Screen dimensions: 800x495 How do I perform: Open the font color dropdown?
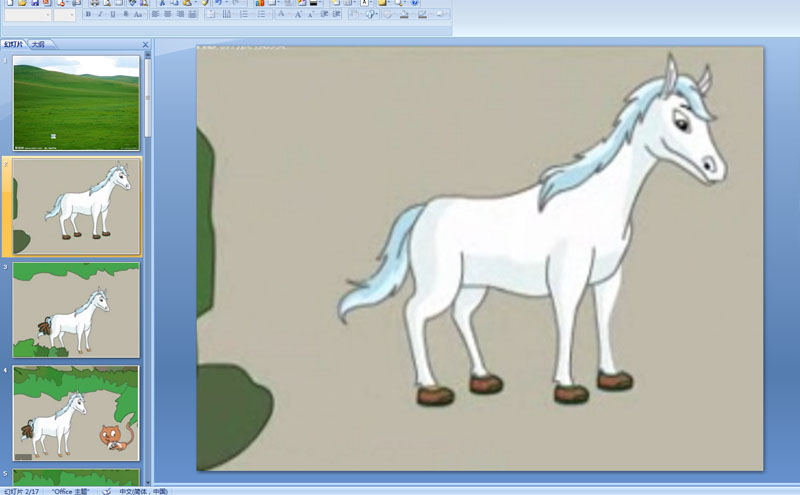[281, 14]
